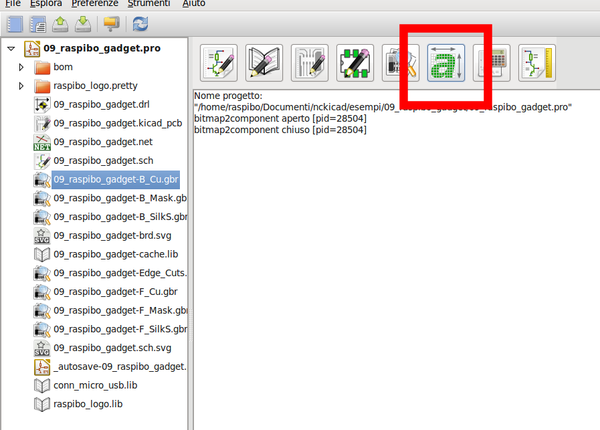Click the refresh project tree icon
Viewport: 600px width, 430px height.
(x=139, y=23)
